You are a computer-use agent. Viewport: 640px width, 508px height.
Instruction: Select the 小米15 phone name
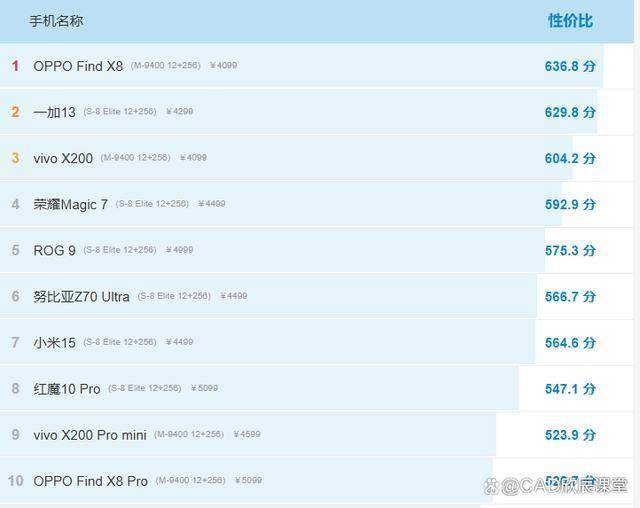tap(54, 342)
